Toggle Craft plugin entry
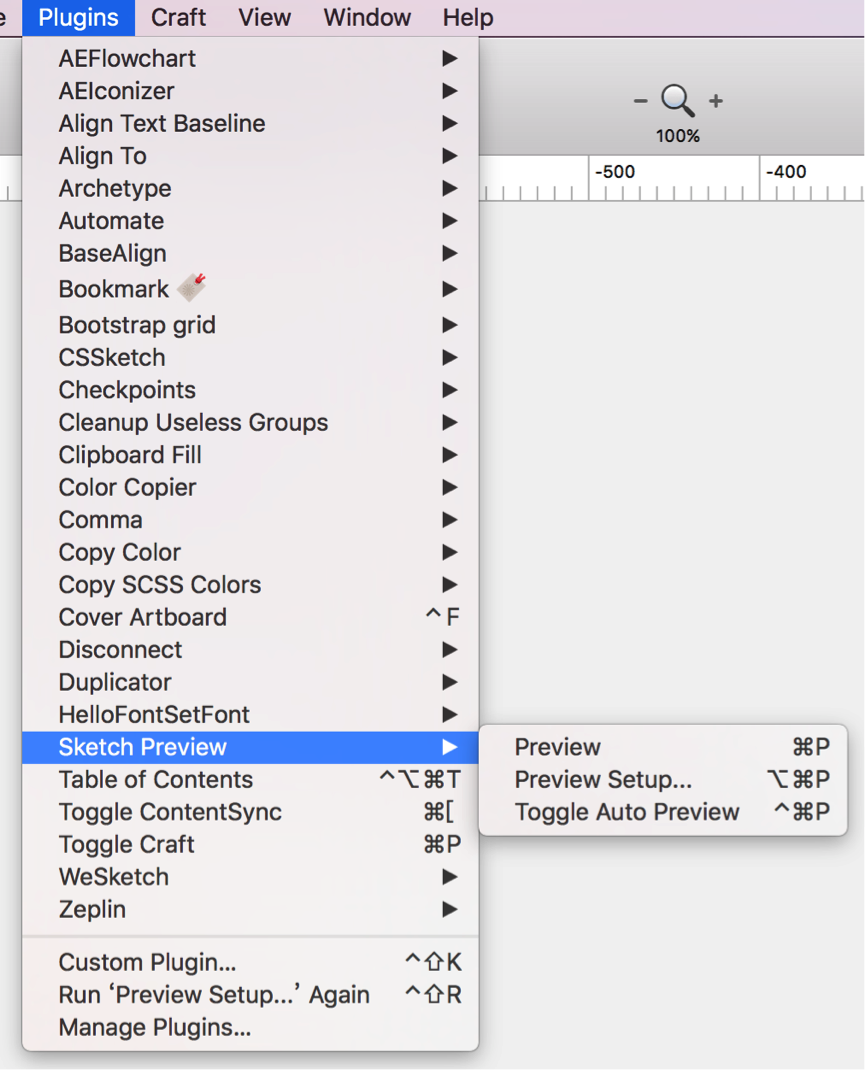This screenshot has width=865, height=1070. click(127, 844)
